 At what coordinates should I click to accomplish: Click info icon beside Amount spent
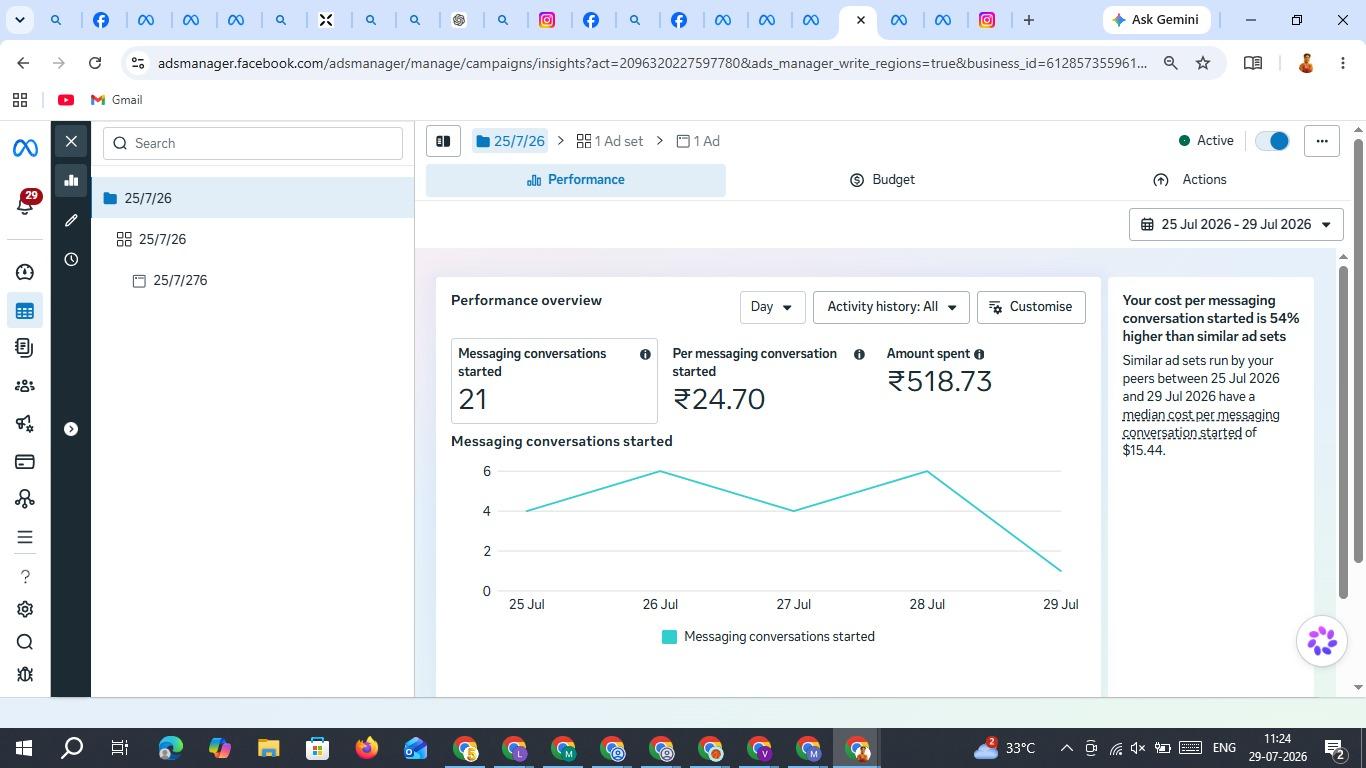[979, 355]
